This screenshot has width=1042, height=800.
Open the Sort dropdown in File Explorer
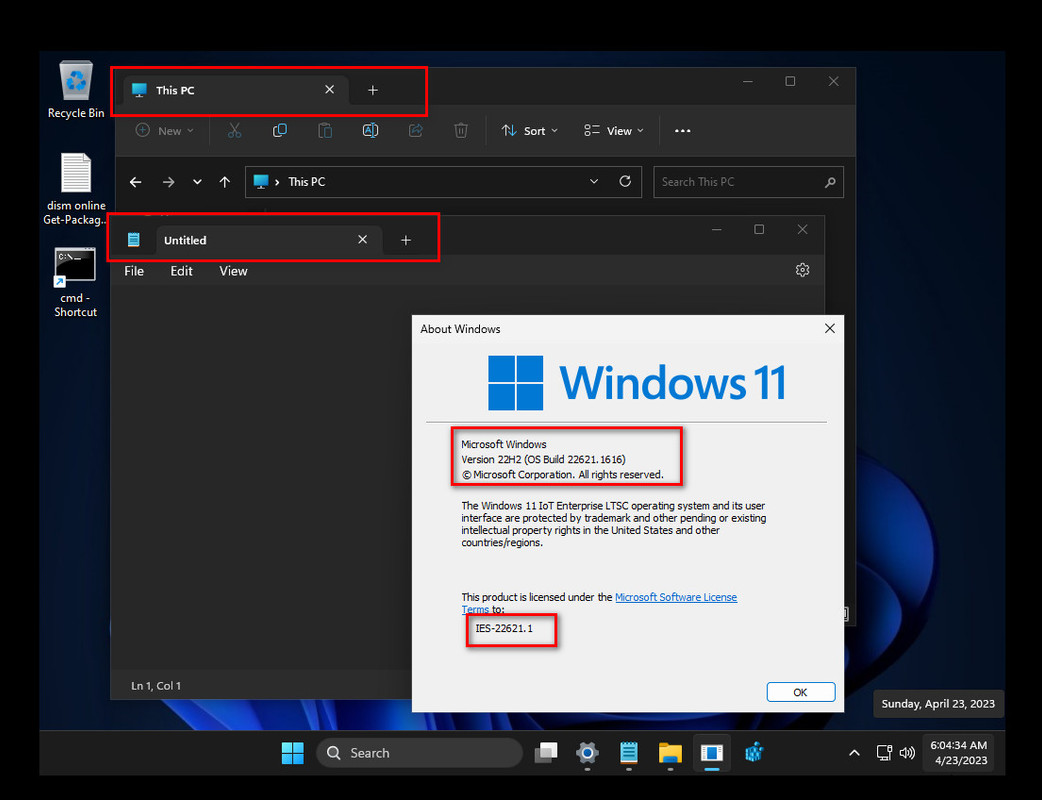[x=530, y=131]
